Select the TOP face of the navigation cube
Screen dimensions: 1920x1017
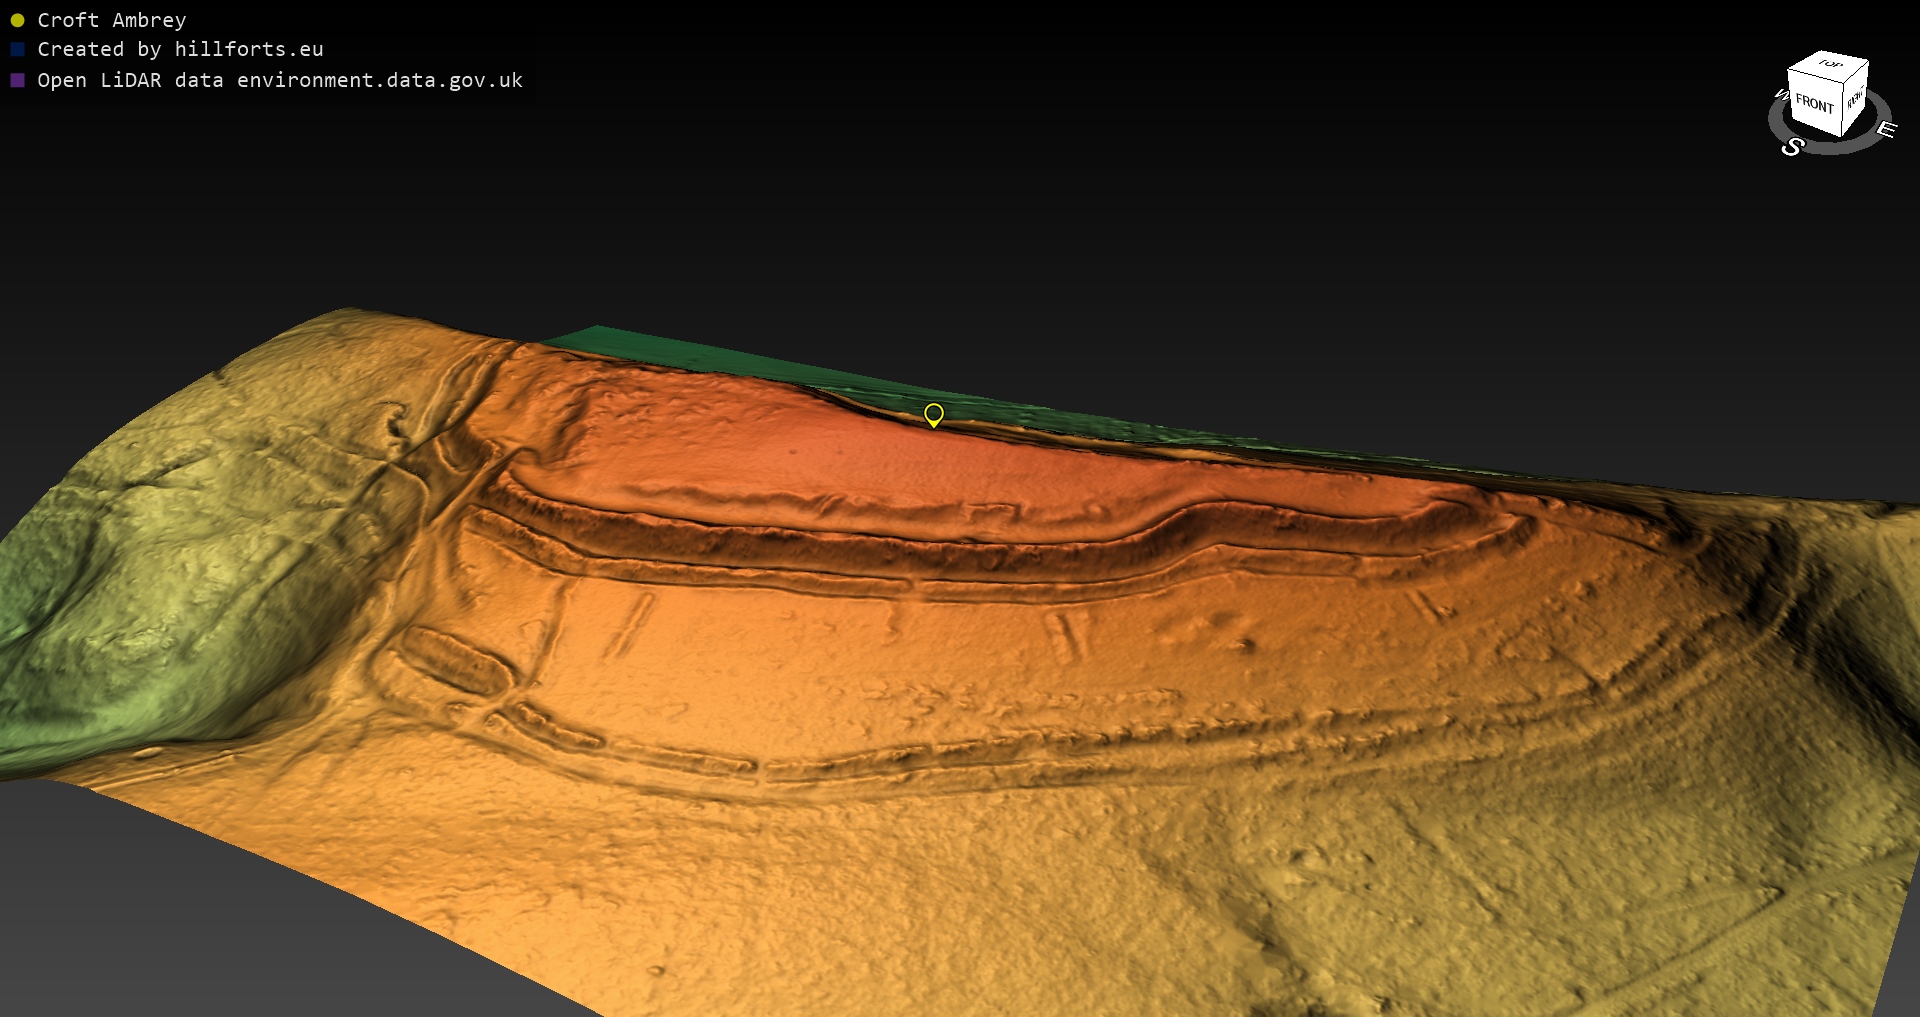pyautogui.click(x=1830, y=64)
